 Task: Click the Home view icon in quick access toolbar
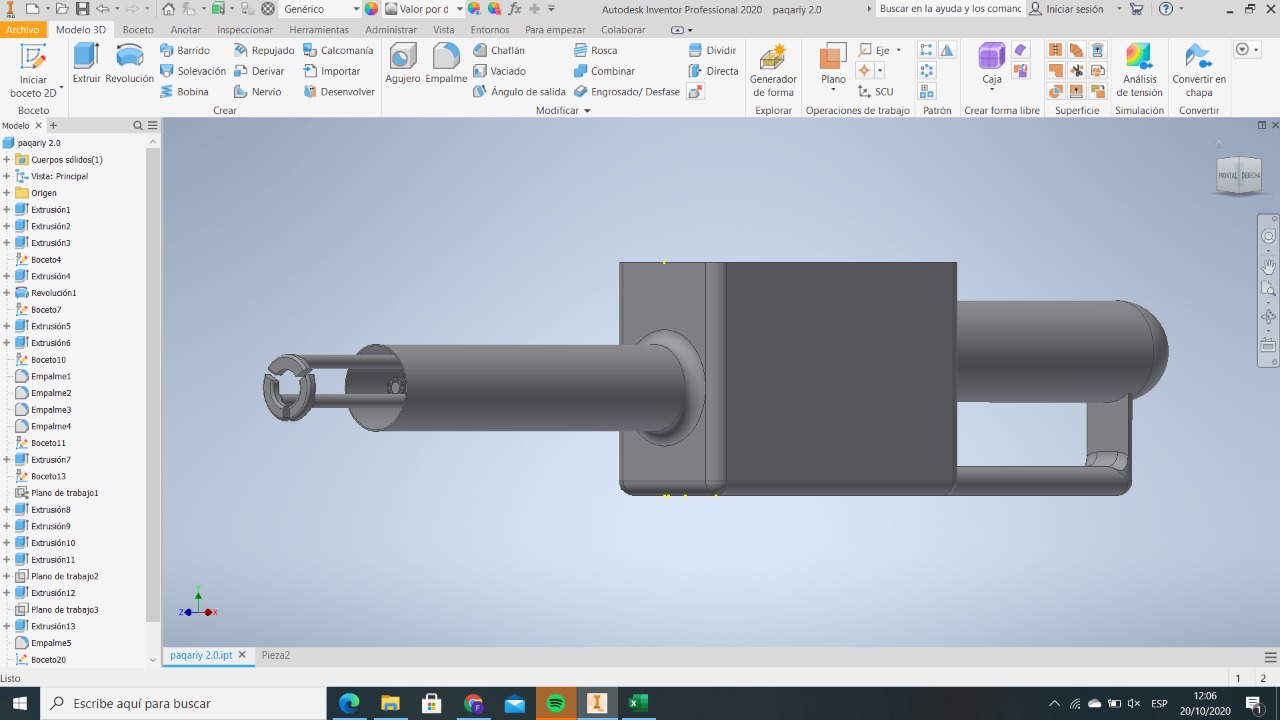click(x=168, y=9)
